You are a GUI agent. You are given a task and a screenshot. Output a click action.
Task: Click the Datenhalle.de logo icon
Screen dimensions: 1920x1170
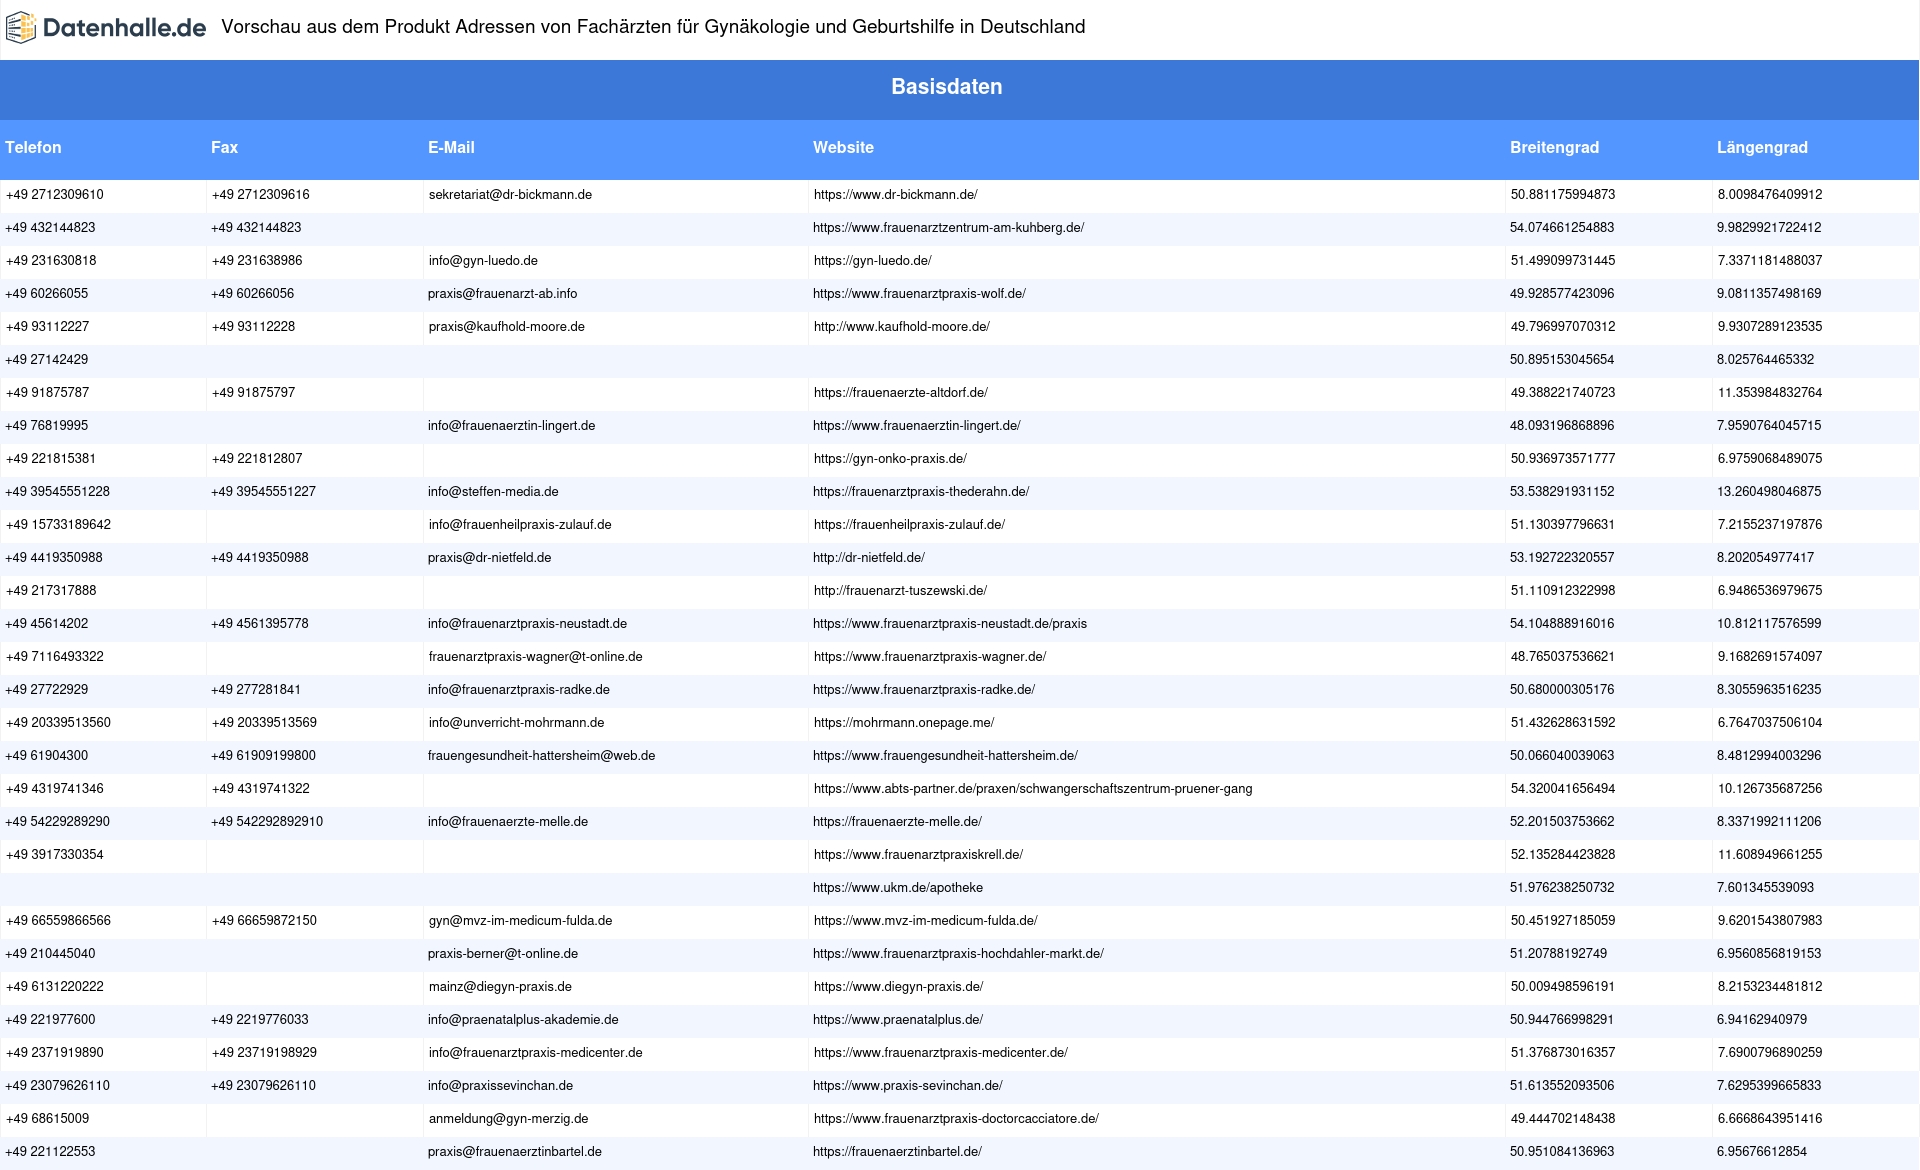coord(21,28)
